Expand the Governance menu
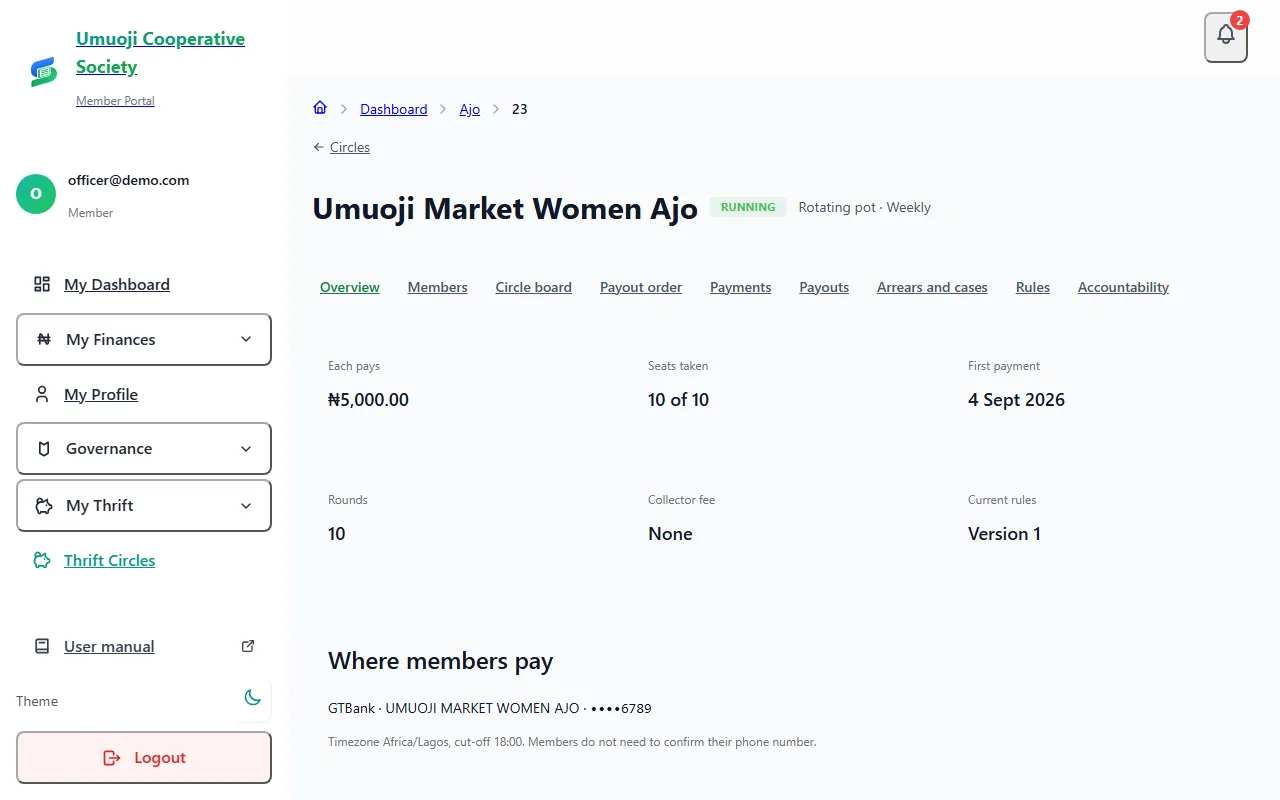Viewport: 1280px width, 800px height. pyautogui.click(x=144, y=448)
